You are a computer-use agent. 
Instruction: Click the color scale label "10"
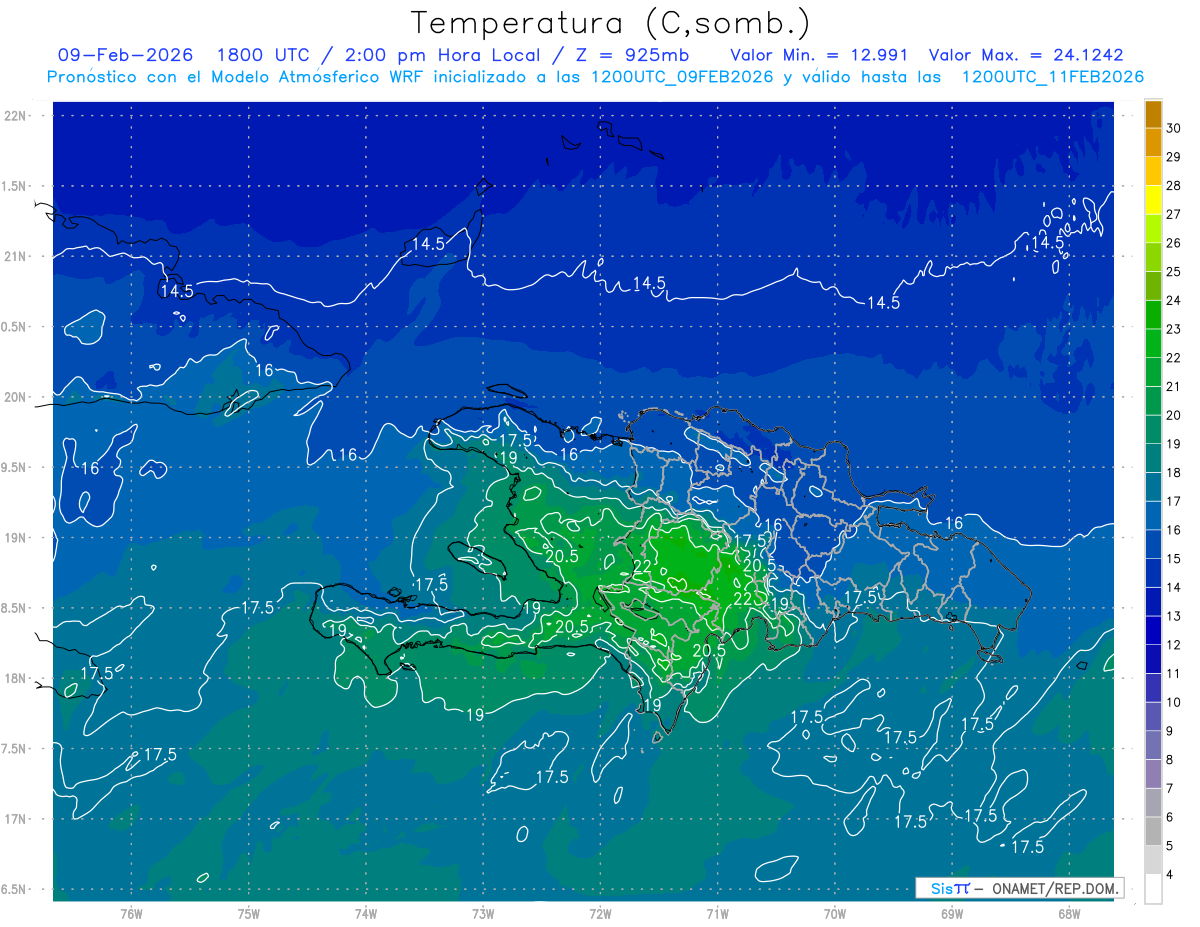pyautogui.click(x=1175, y=702)
